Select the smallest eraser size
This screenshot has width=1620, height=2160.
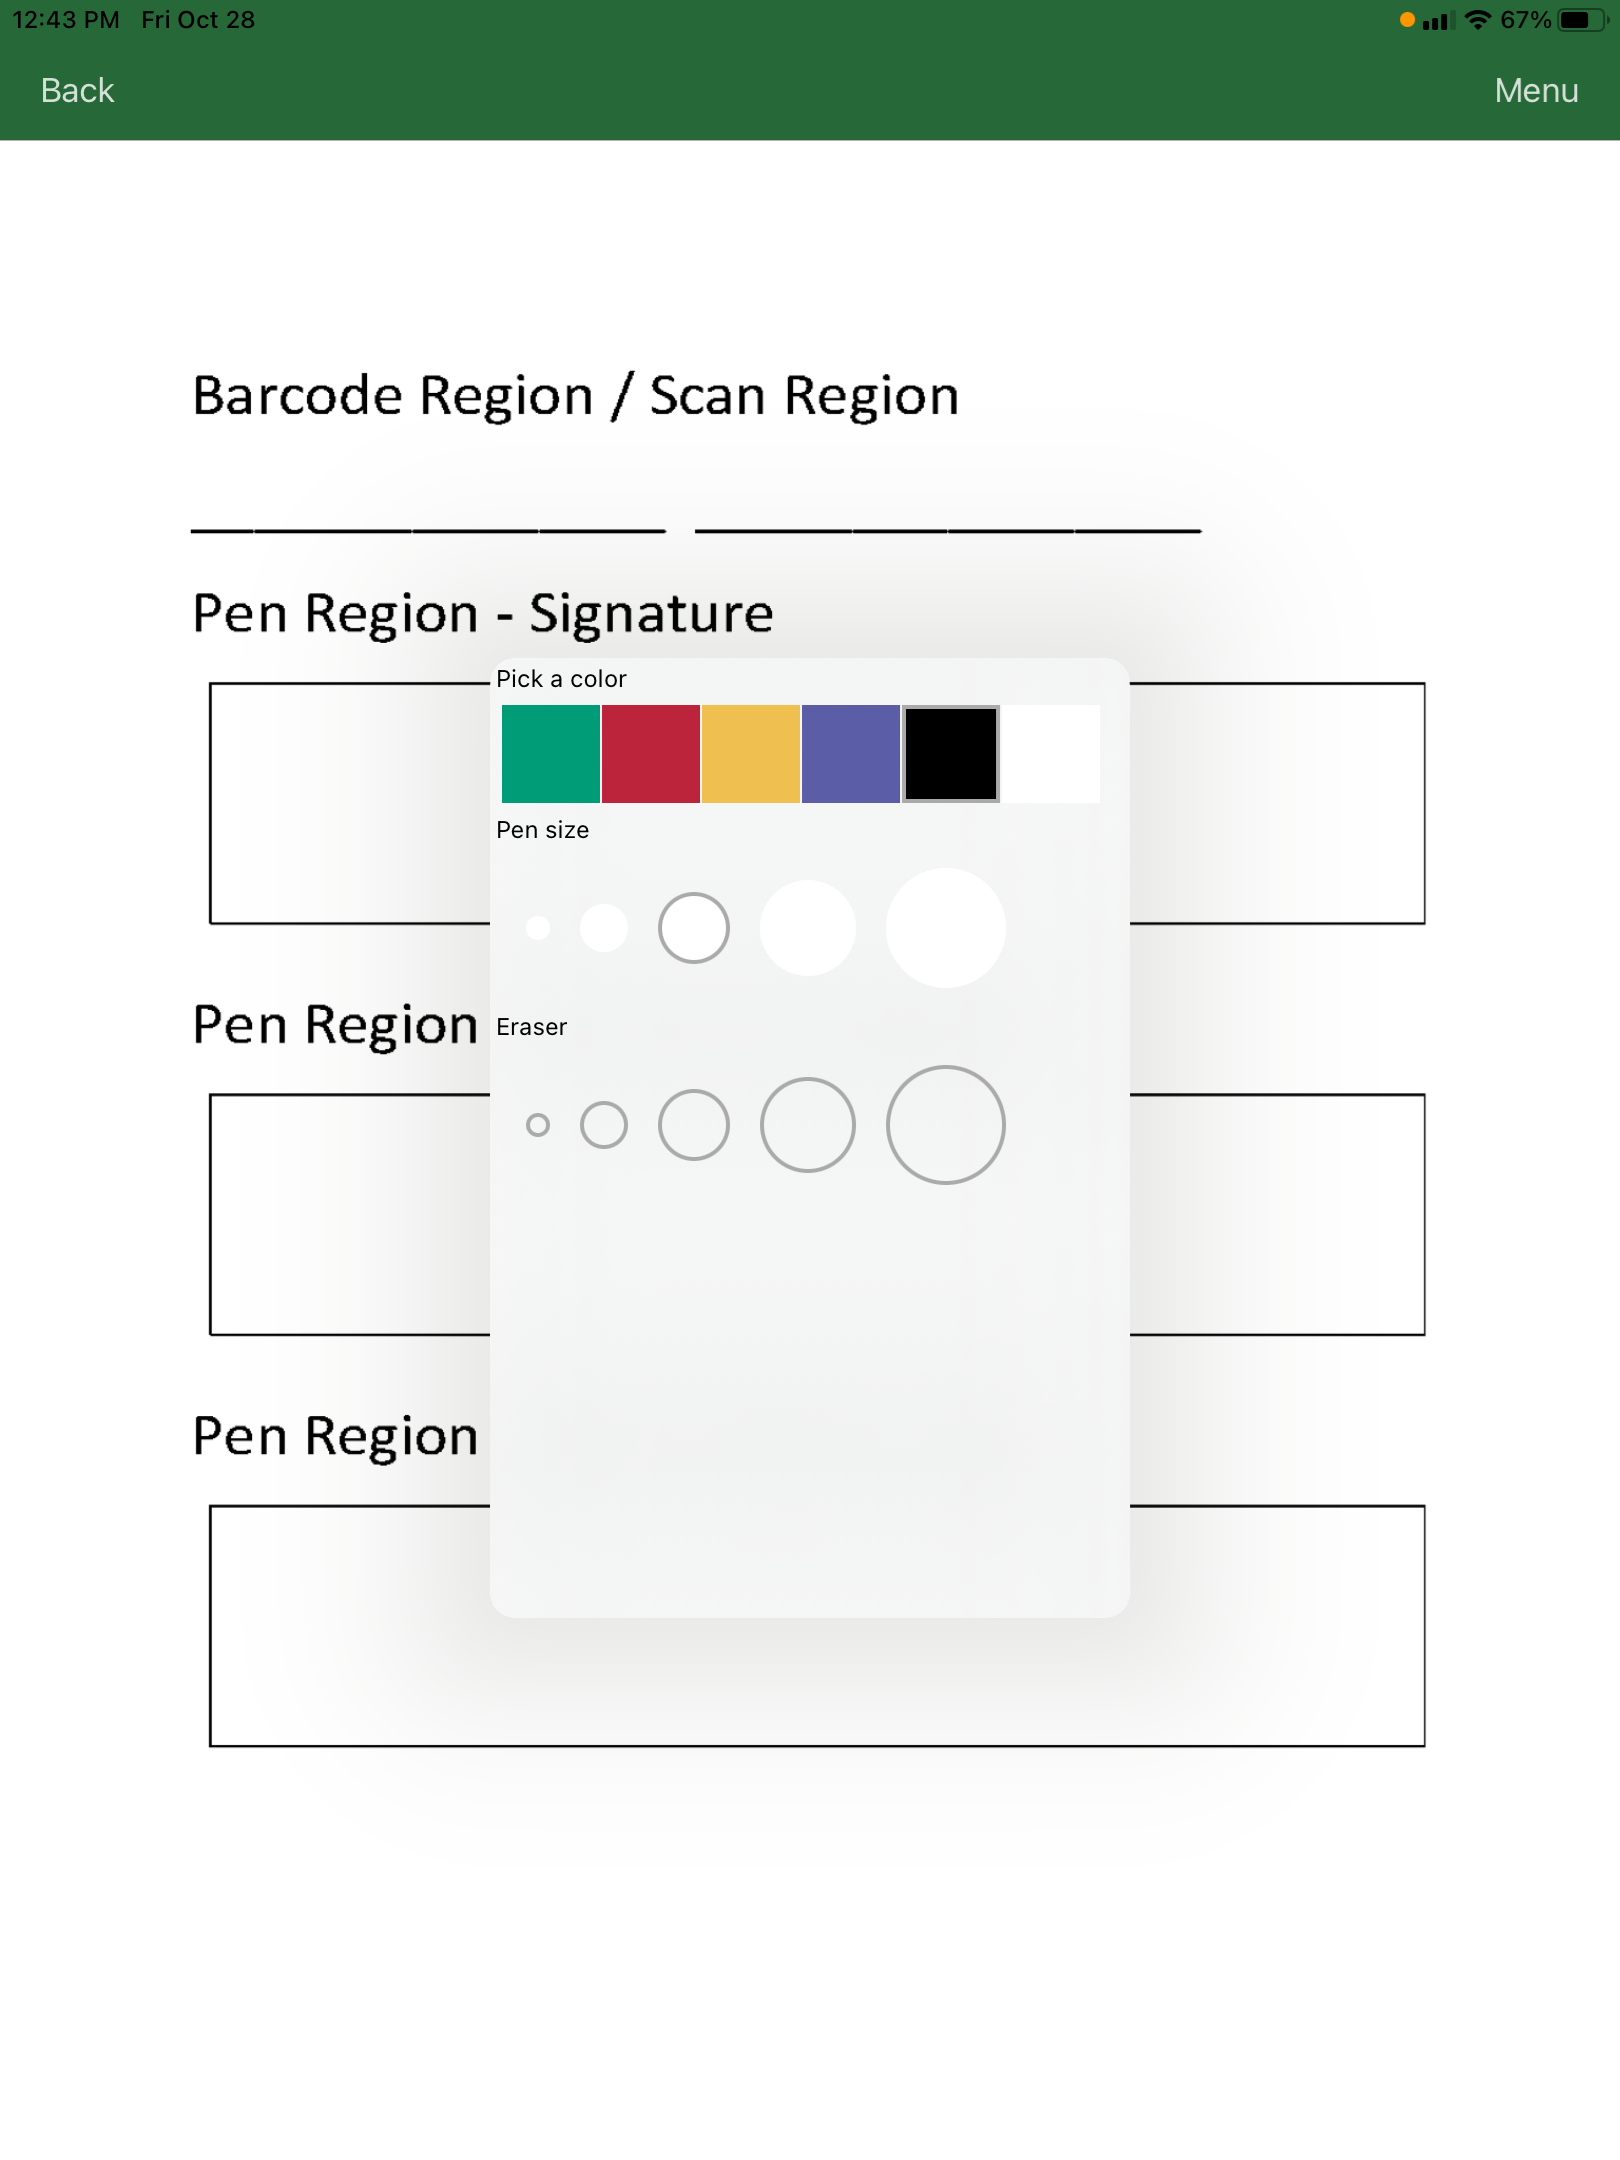[538, 1125]
